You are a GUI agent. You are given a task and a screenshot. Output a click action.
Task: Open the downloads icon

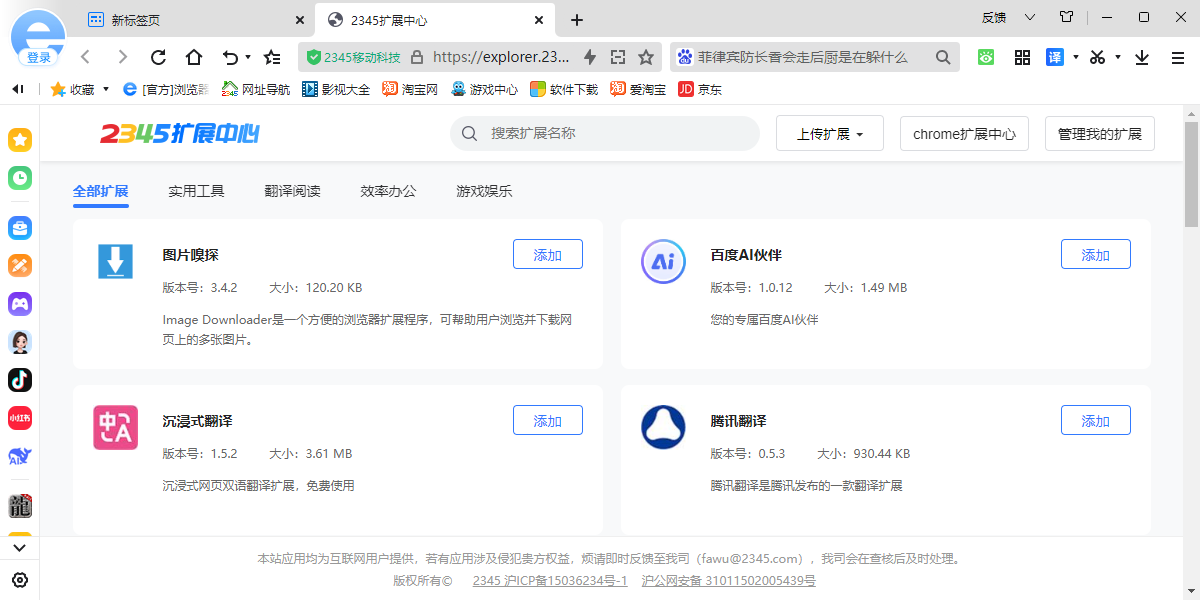[x=1142, y=57]
